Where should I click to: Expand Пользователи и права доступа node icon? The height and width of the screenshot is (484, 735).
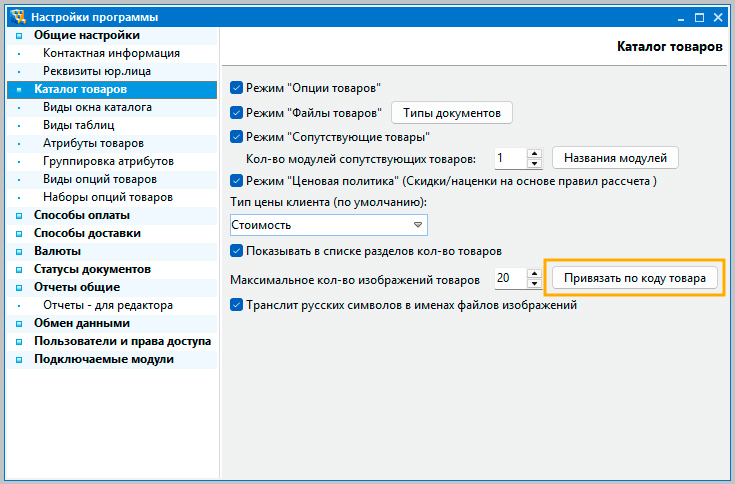pyautogui.click(x=19, y=342)
